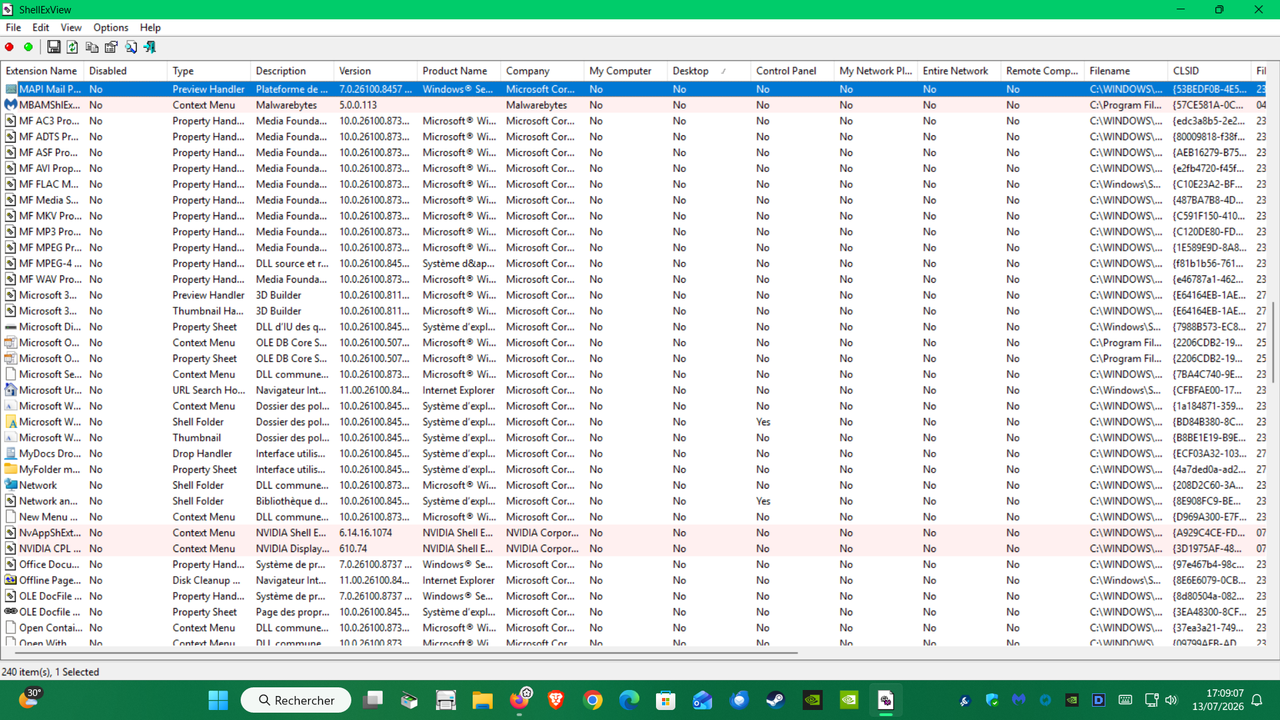This screenshot has height=720, width=1280.
Task: Click the NvAppShExt row icon
Action: tap(11, 533)
